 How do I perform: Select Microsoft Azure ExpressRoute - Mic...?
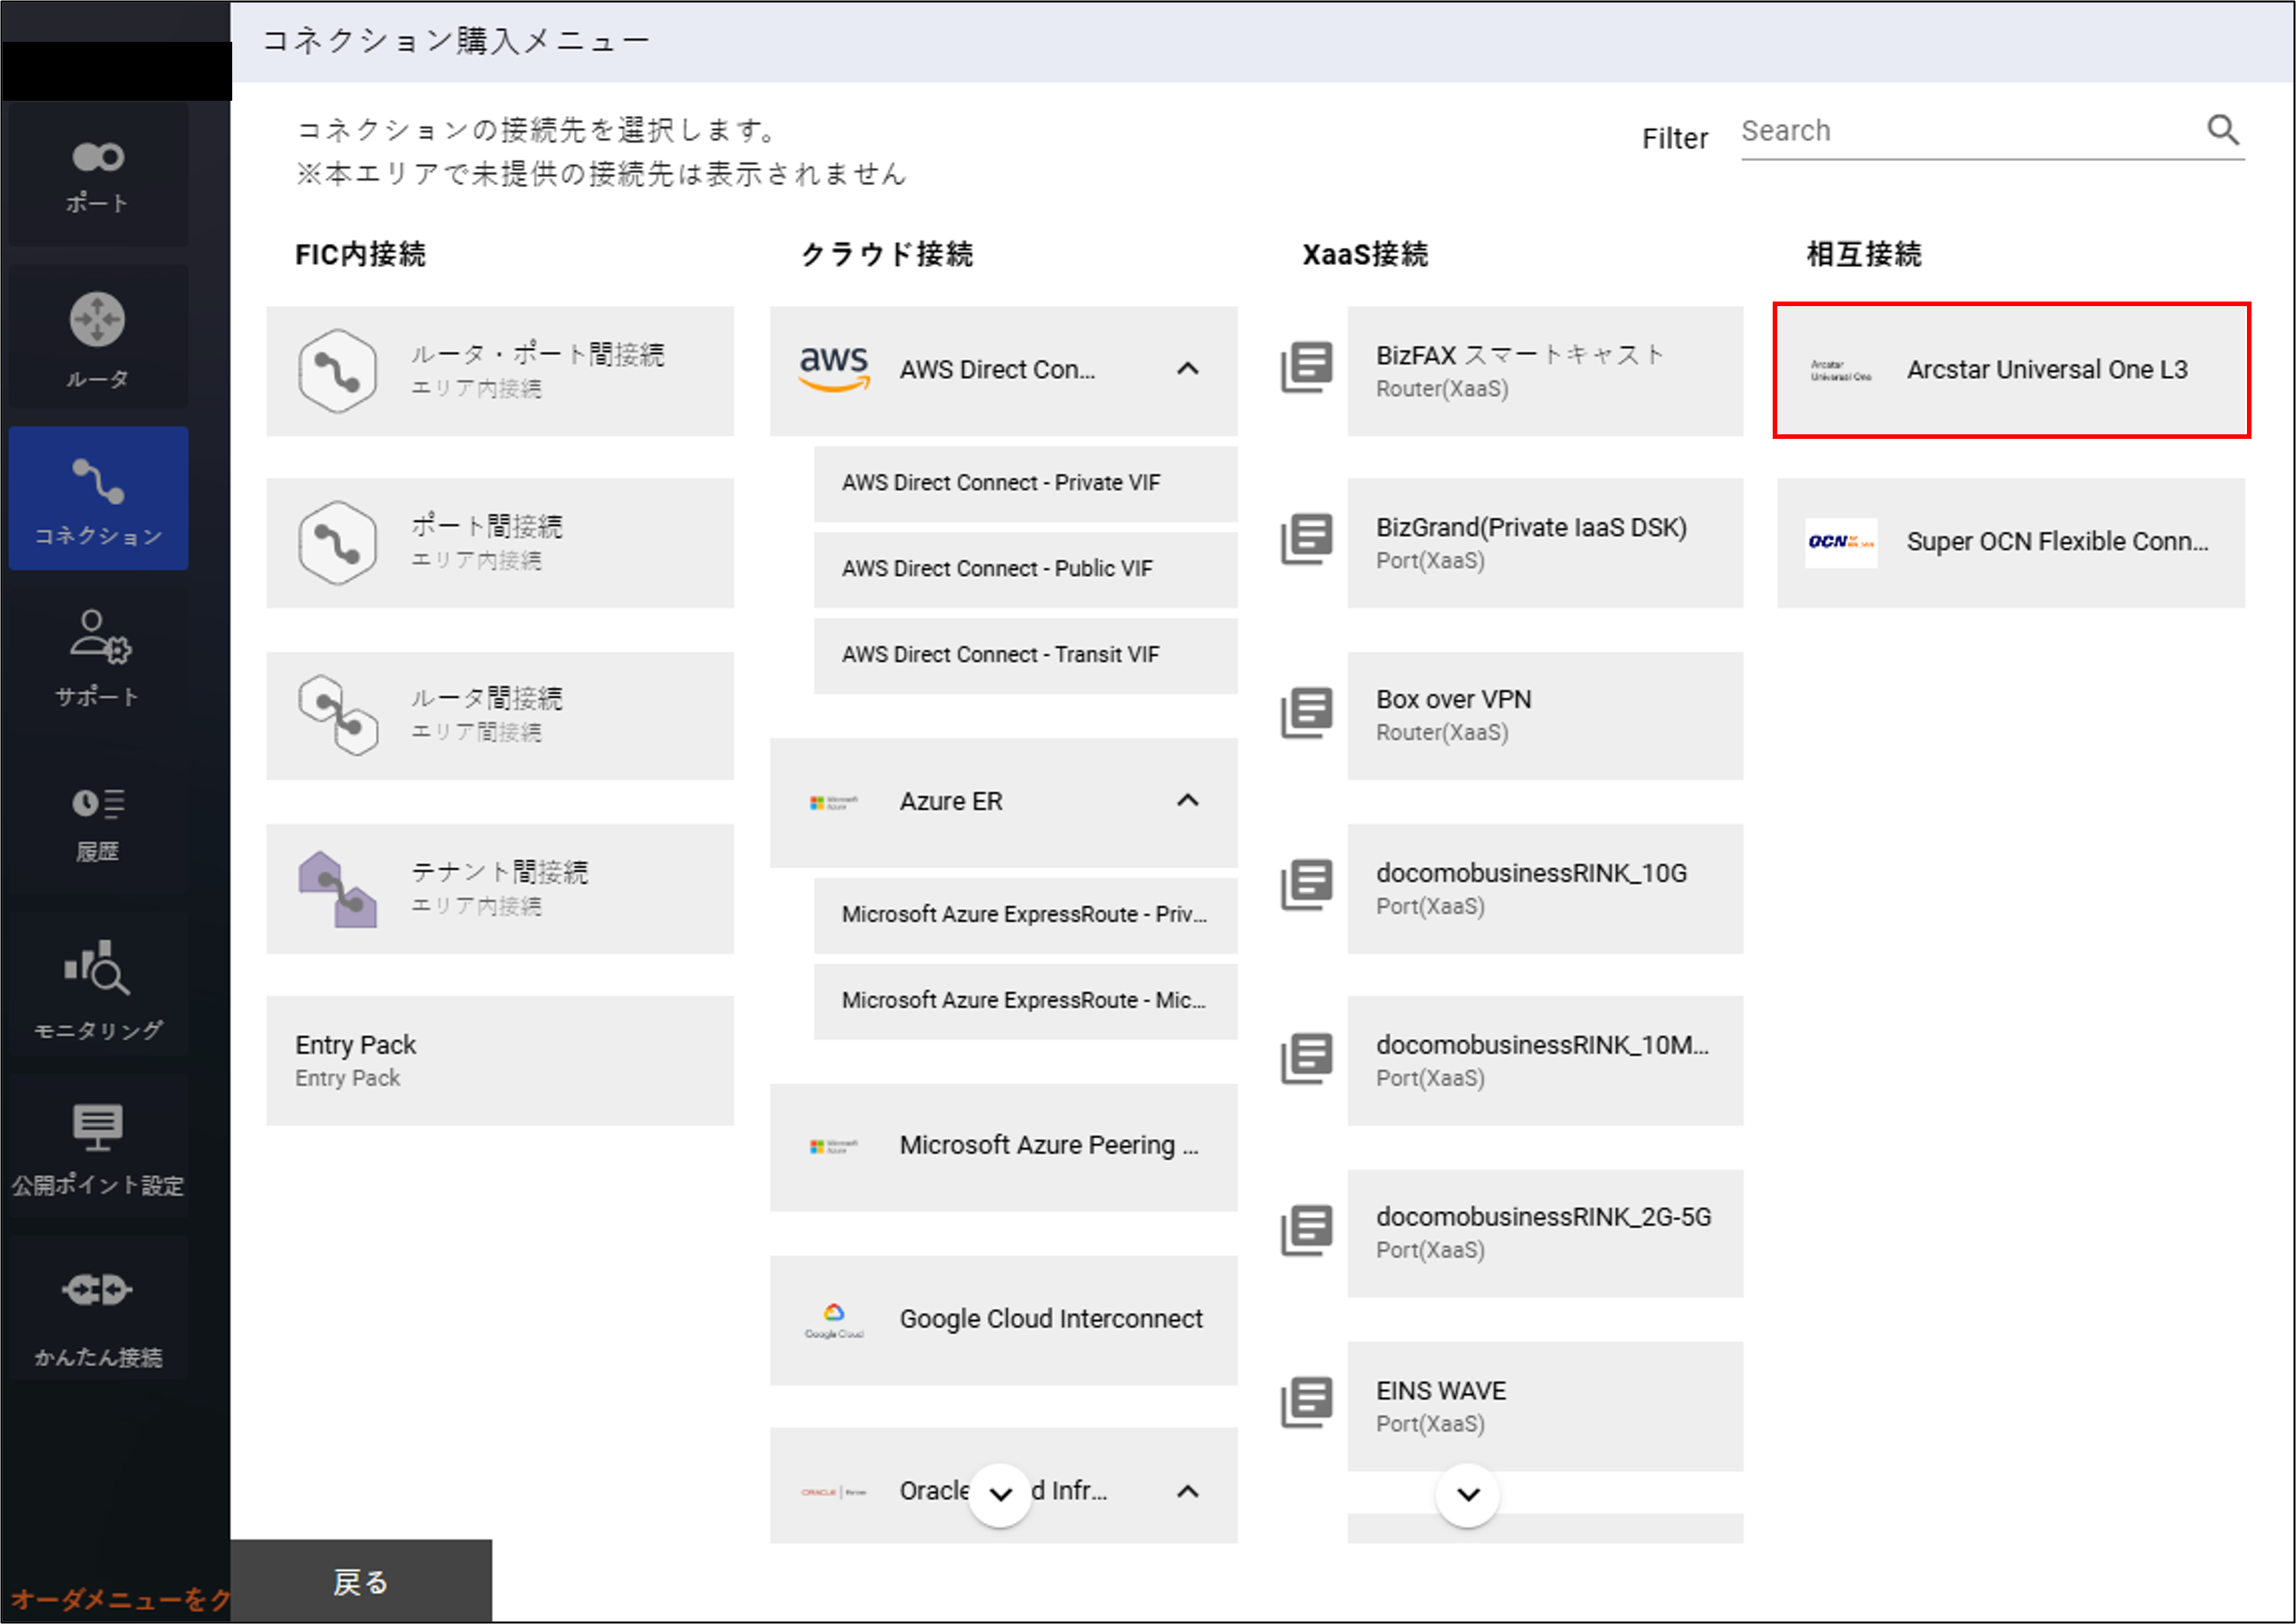tap(1025, 1002)
